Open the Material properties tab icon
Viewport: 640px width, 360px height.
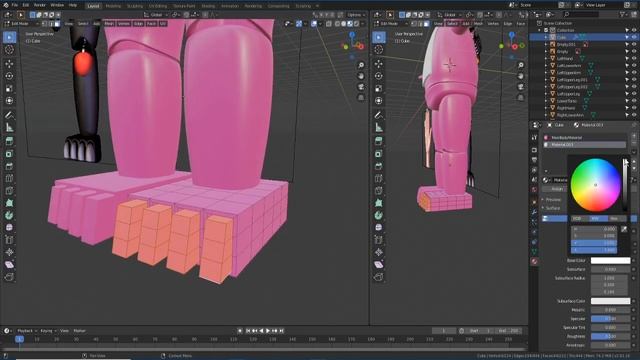point(534,261)
